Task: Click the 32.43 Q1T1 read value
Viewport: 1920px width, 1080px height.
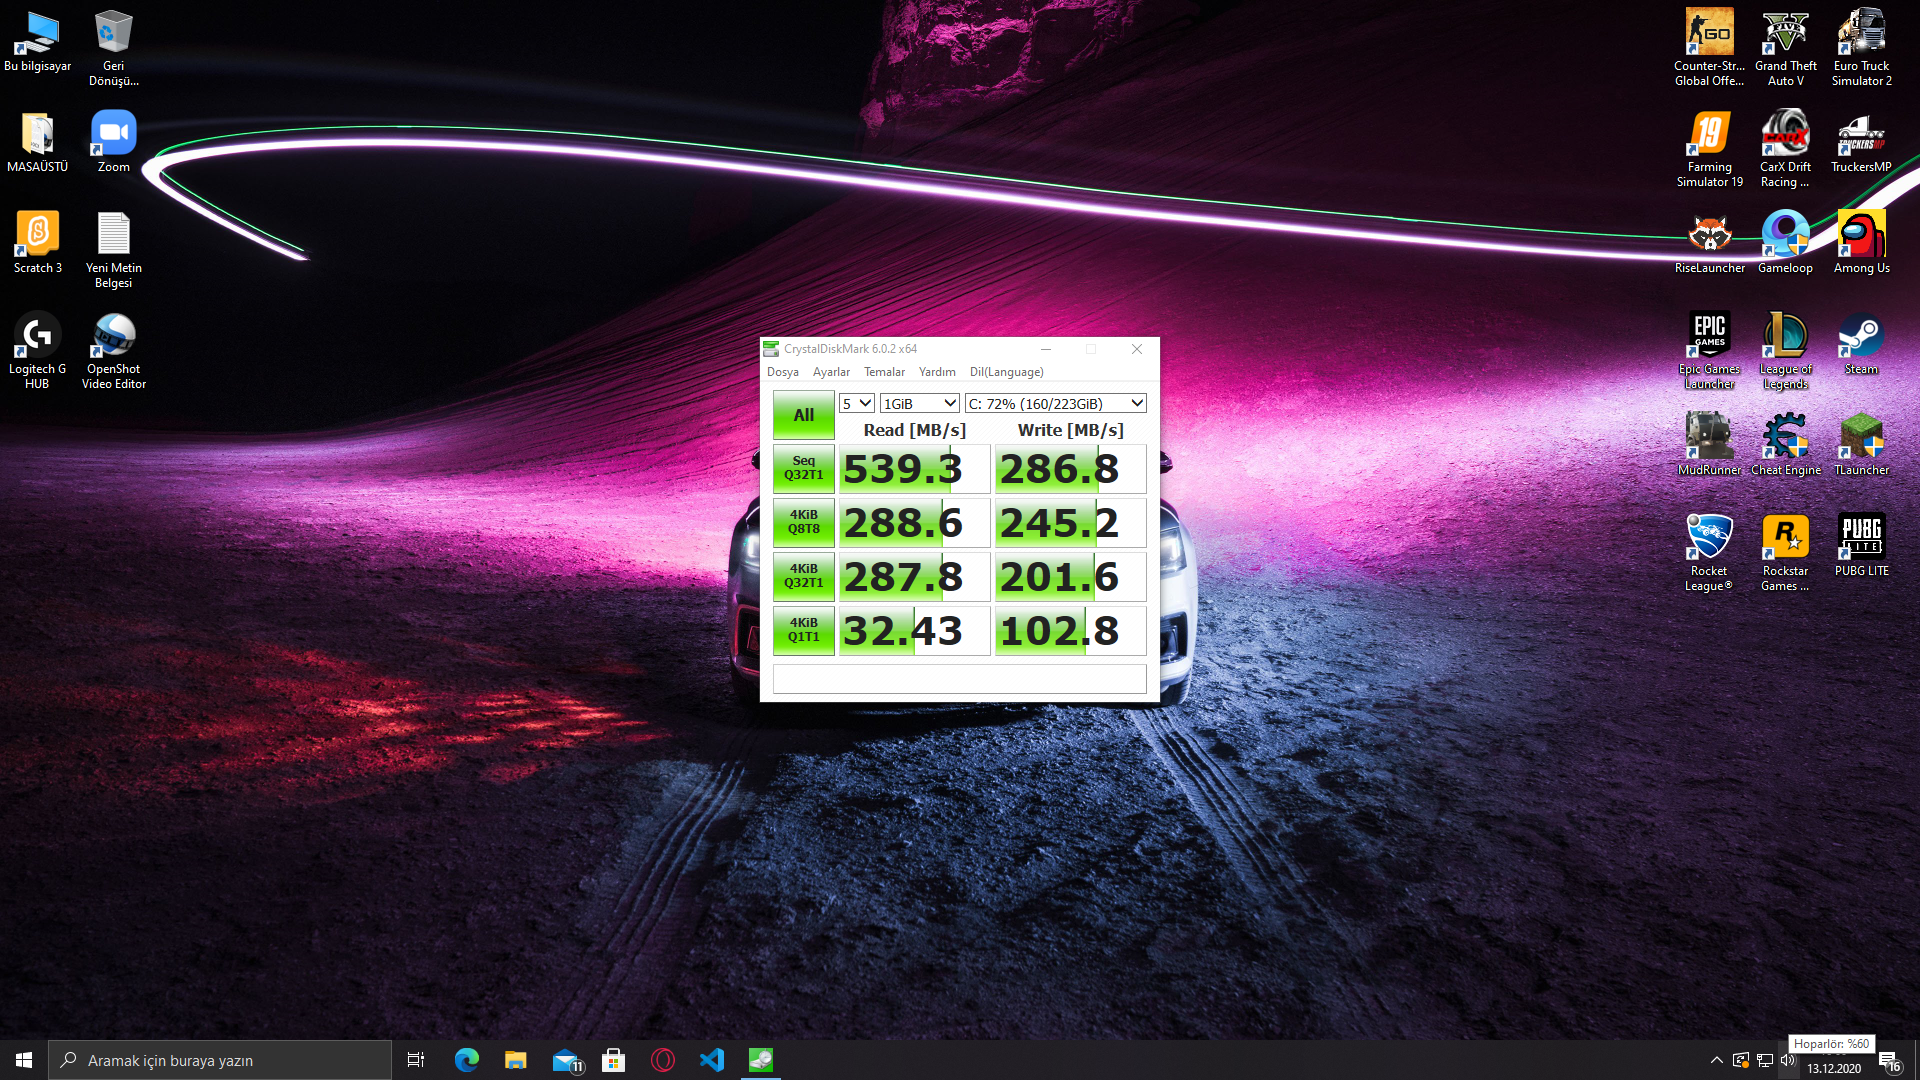Action: click(914, 631)
